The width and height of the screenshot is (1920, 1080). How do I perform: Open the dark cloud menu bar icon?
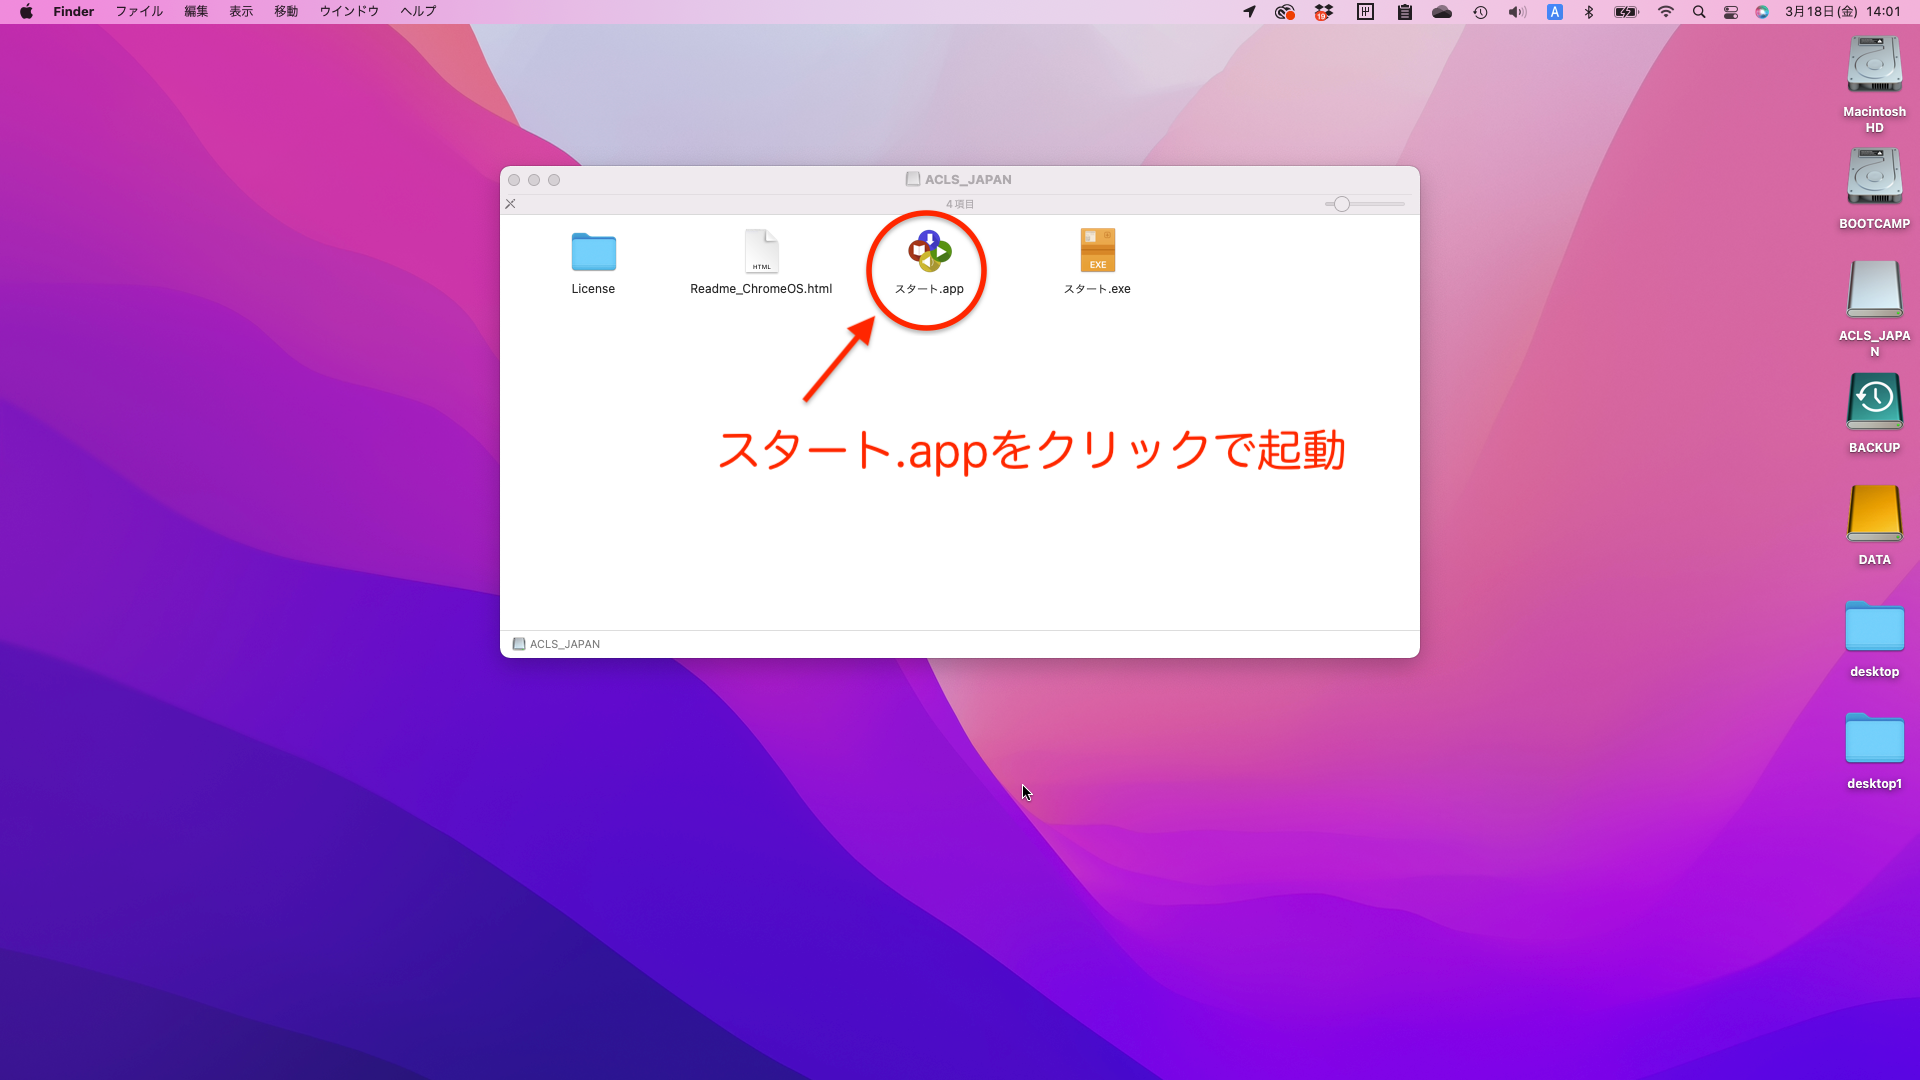(x=1442, y=12)
